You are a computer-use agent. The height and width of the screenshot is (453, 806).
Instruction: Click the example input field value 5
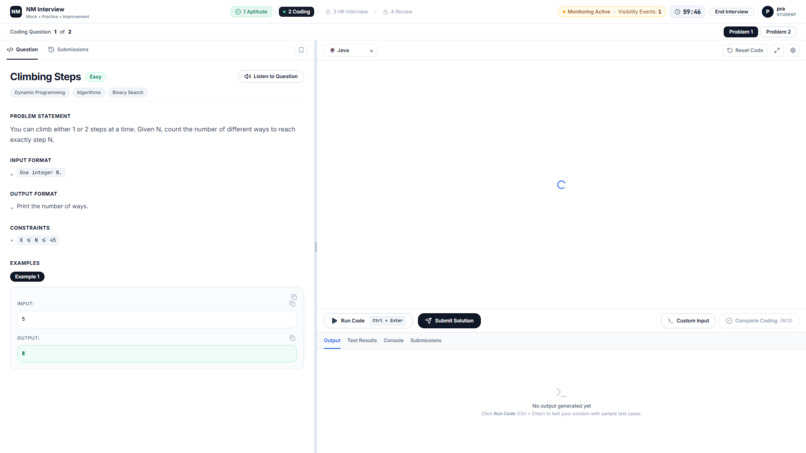pyautogui.click(x=157, y=319)
